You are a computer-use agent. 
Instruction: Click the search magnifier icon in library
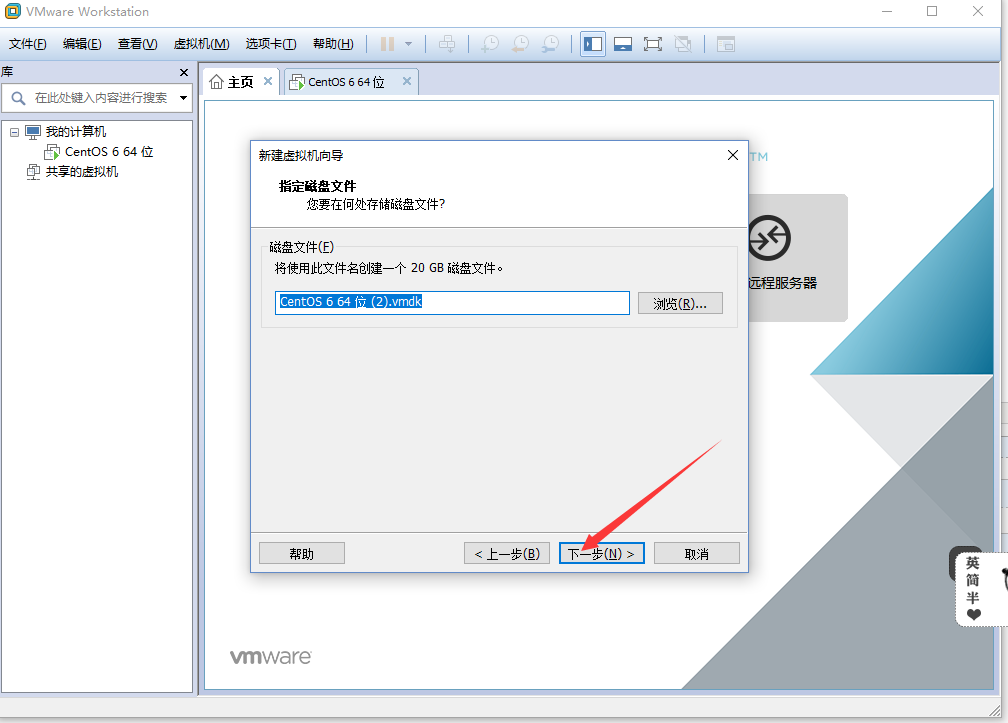pos(18,98)
